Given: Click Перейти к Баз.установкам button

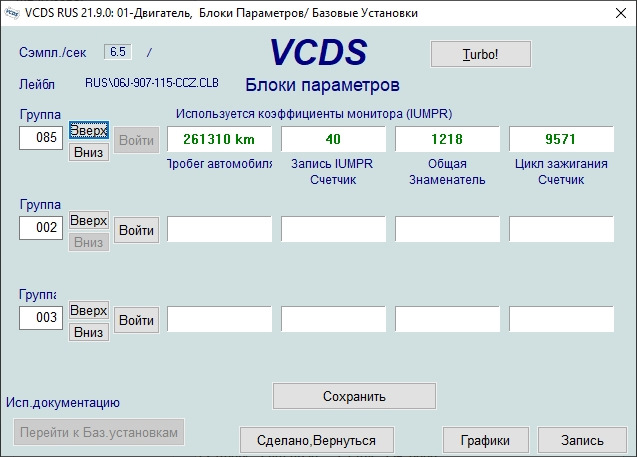Looking at the screenshot, I should (x=99, y=432).
